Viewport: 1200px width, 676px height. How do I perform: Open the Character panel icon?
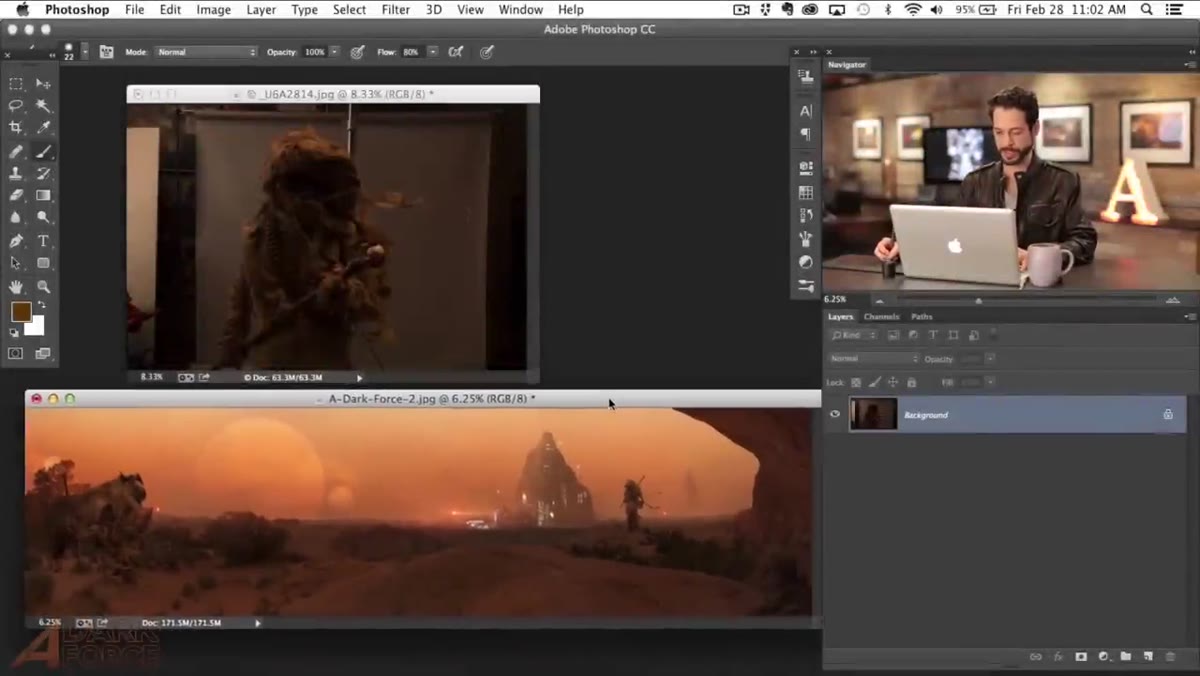tap(806, 111)
